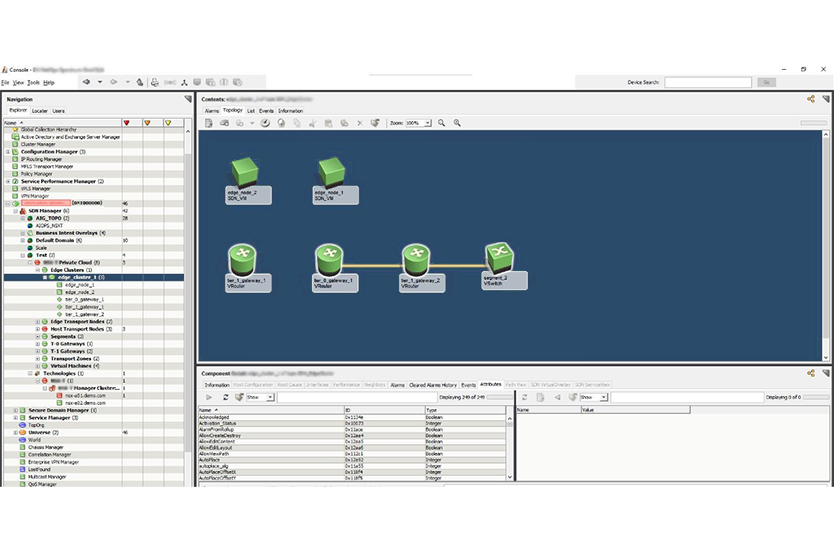Click the zoom in magnifier icon
834x552 pixels.
[457, 123]
